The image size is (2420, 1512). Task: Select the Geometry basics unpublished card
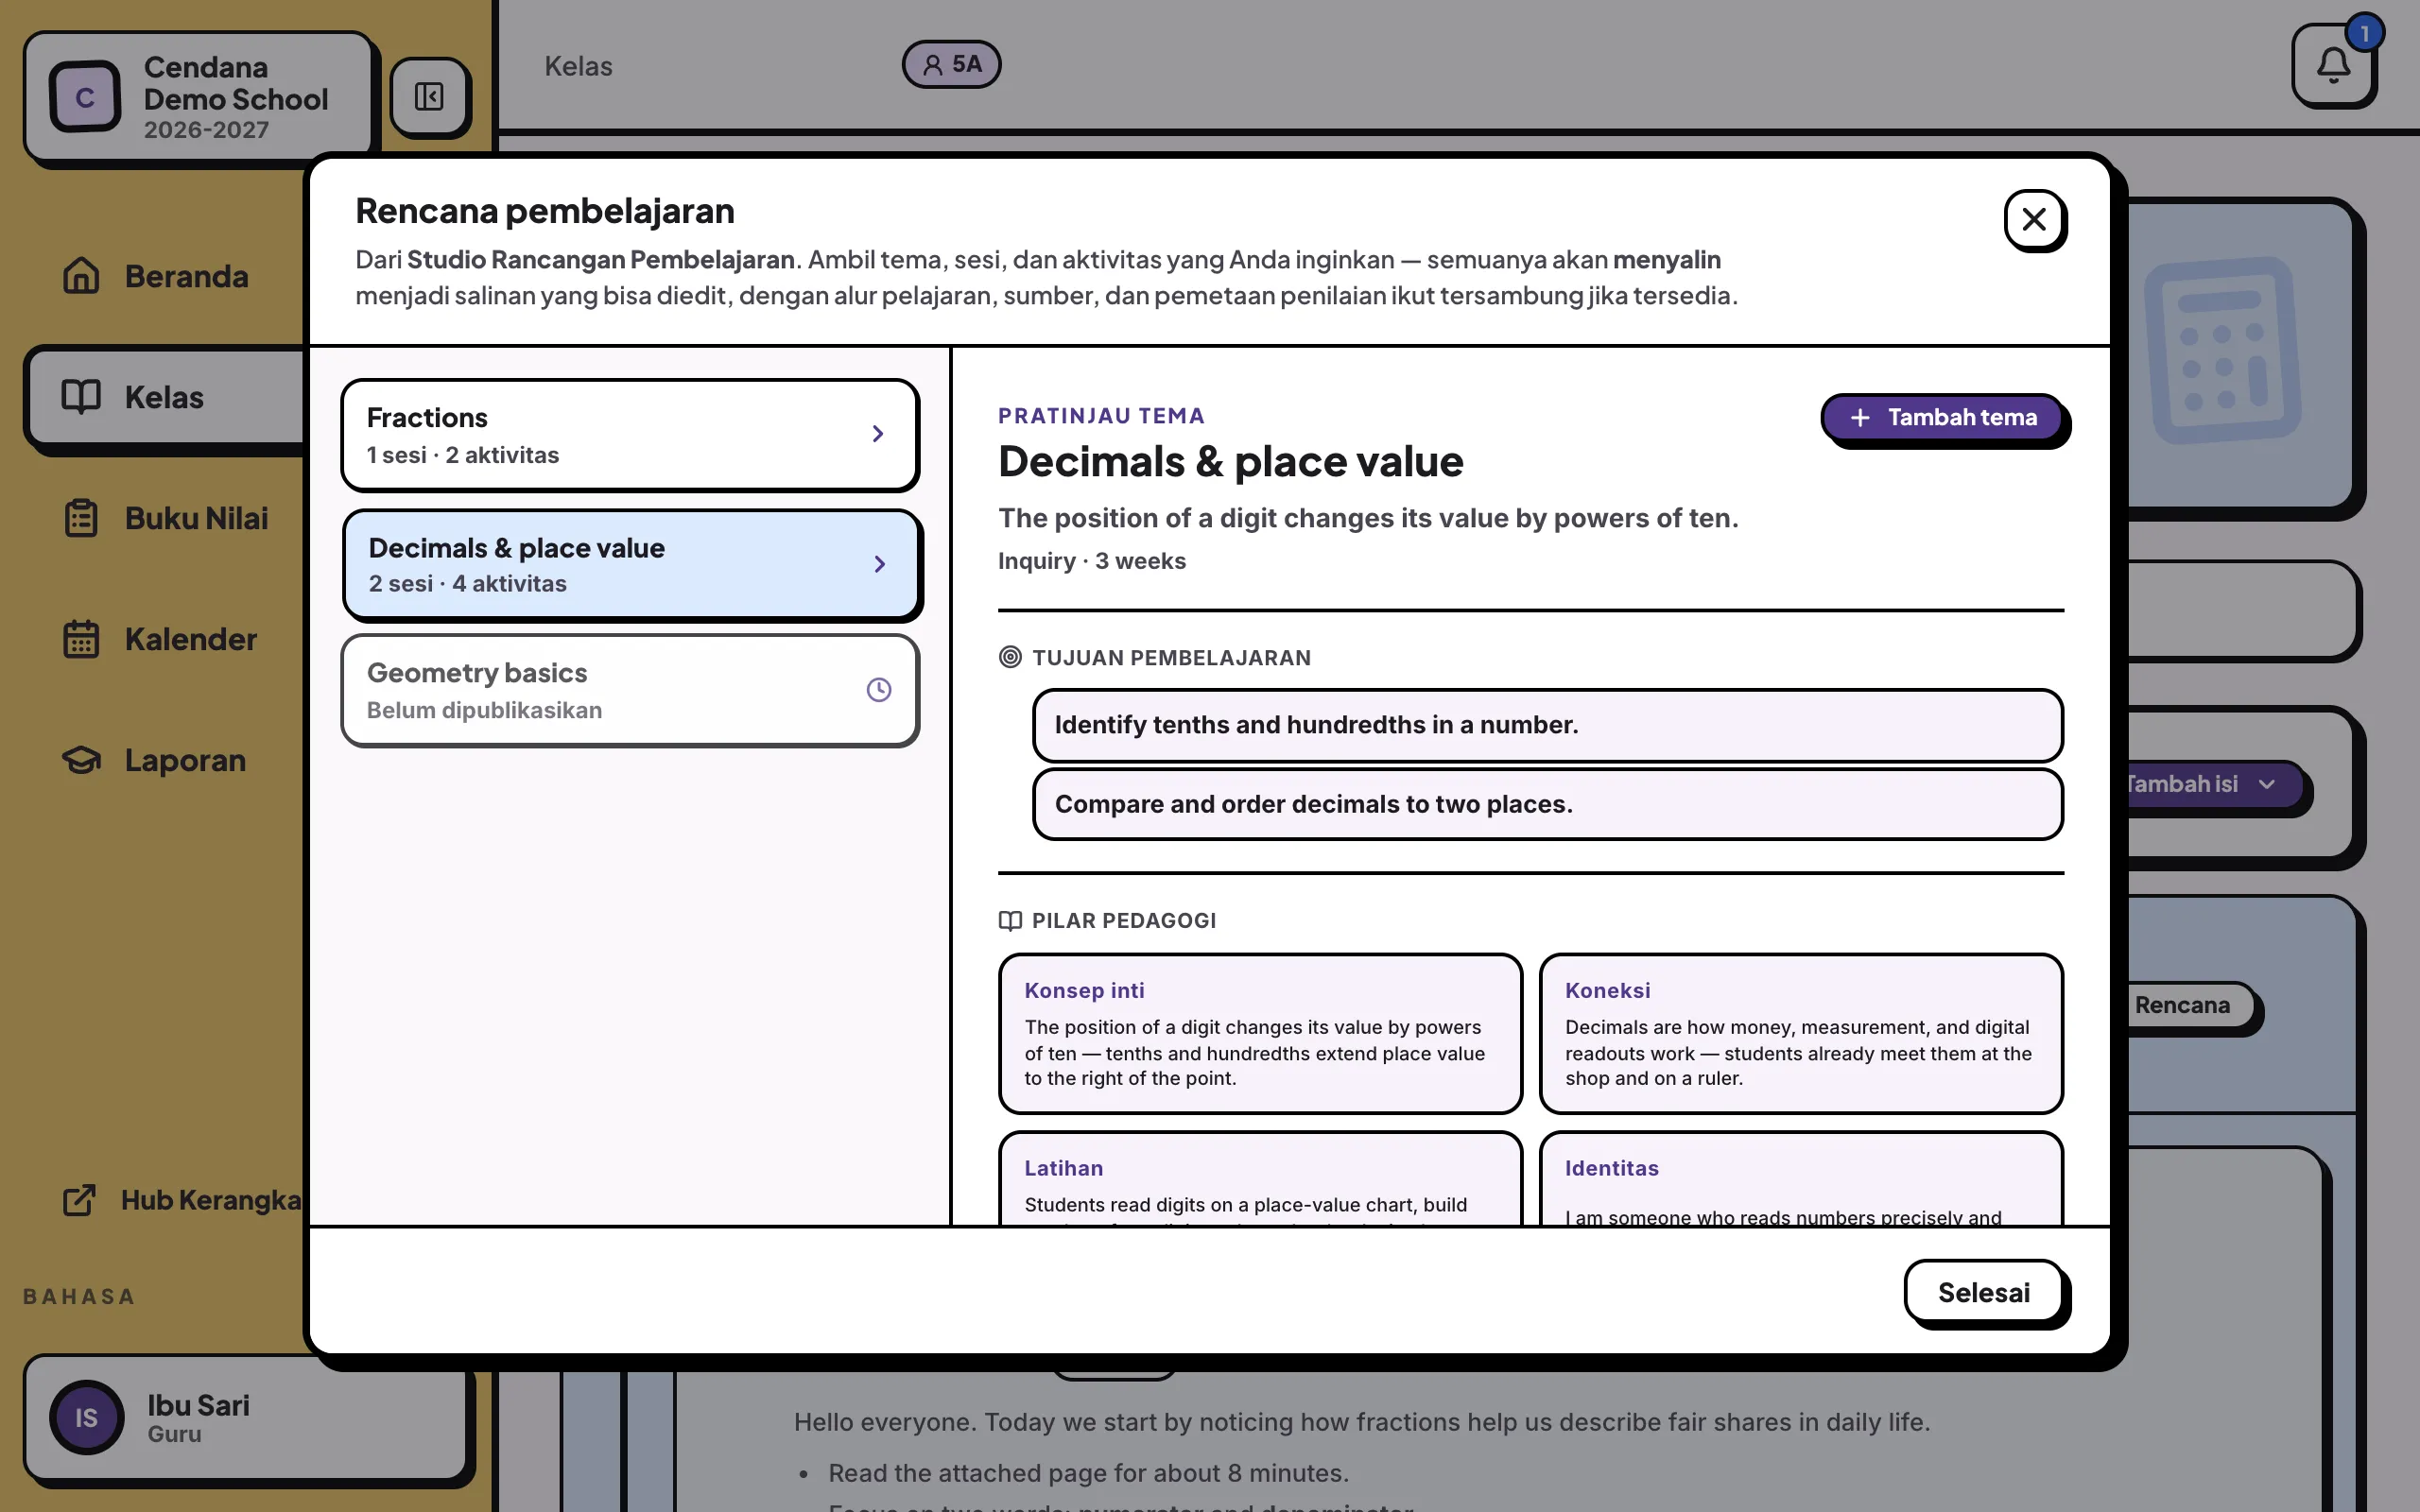click(x=629, y=690)
